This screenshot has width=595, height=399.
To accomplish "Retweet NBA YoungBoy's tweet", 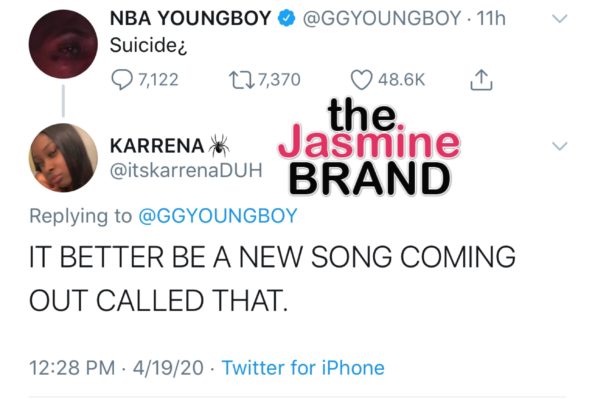I will (x=242, y=80).
